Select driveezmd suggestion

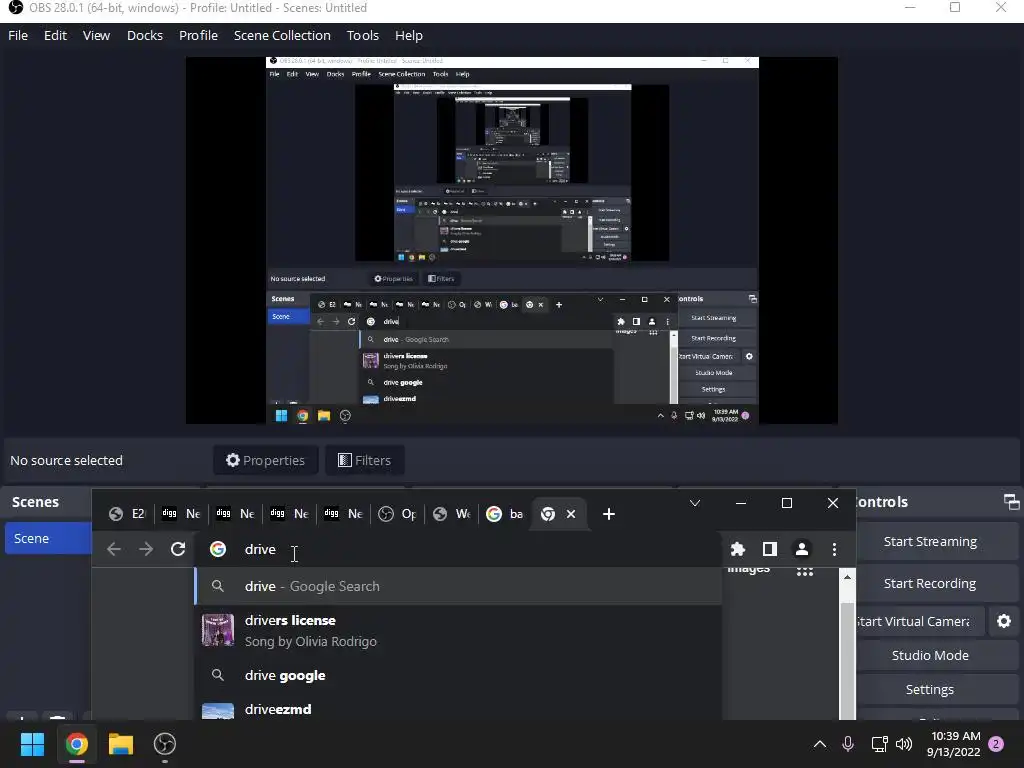pos(458,709)
